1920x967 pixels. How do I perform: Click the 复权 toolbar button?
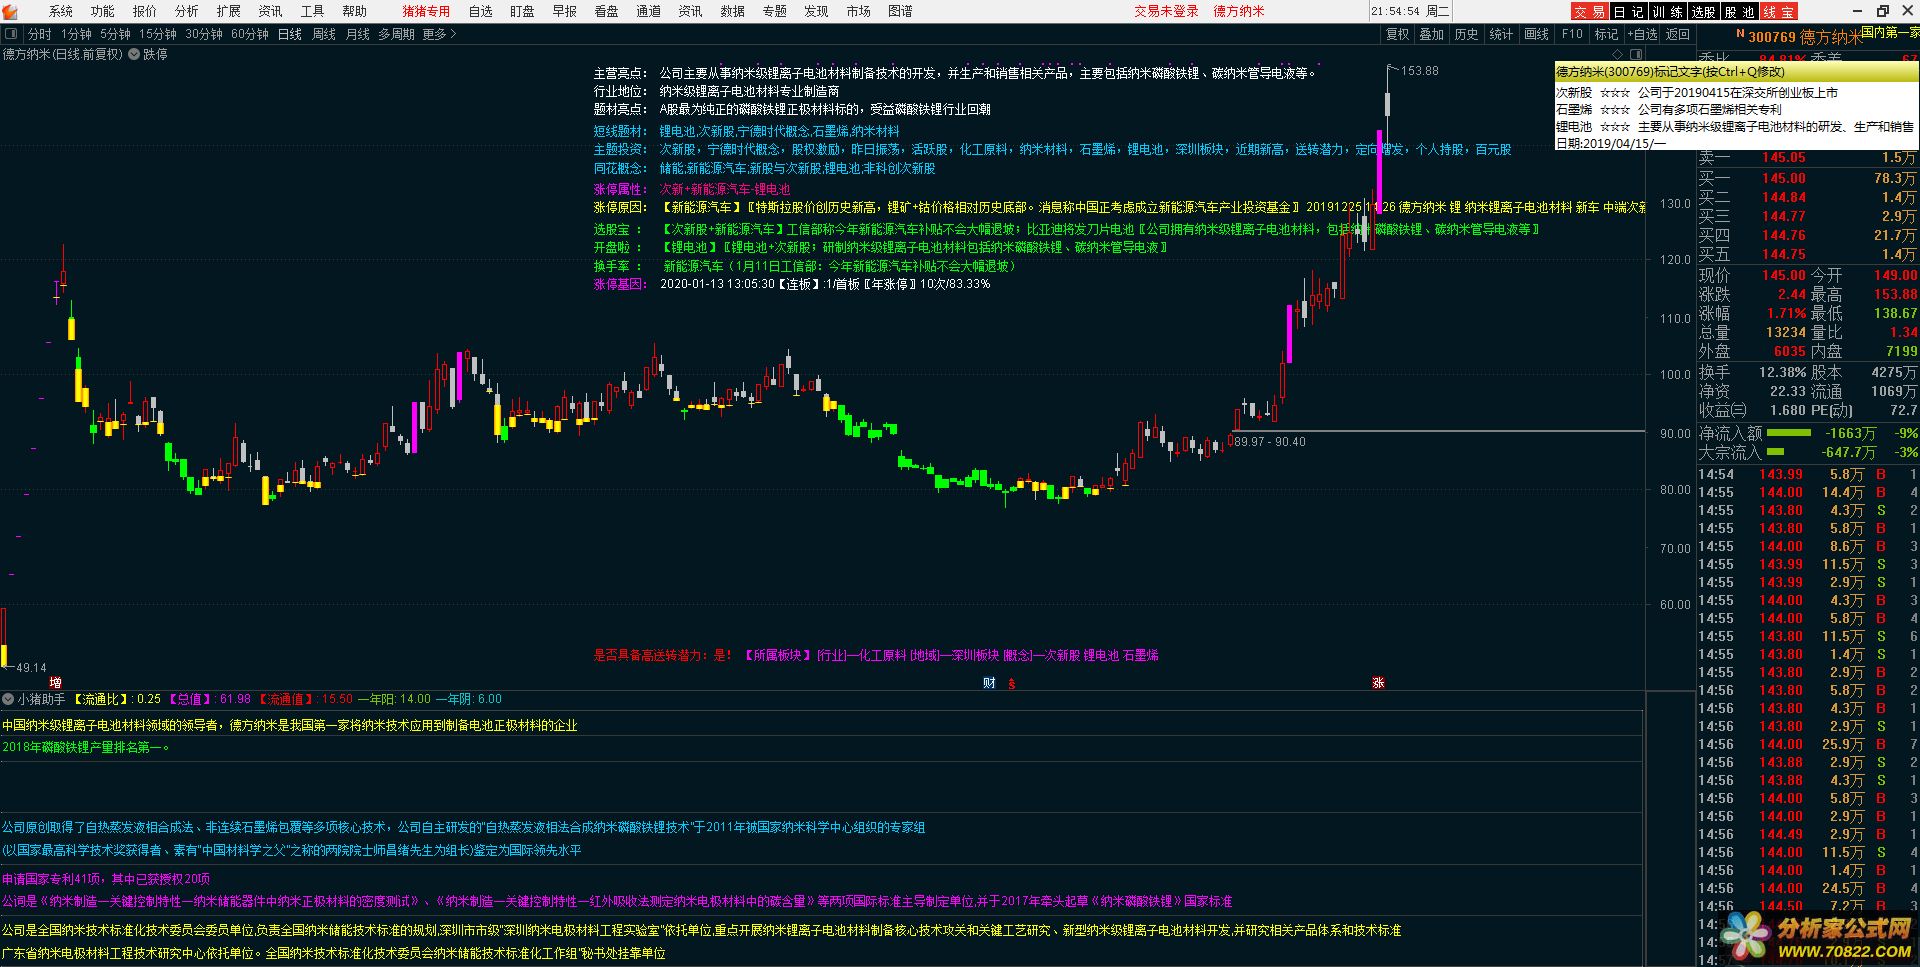click(x=1398, y=34)
